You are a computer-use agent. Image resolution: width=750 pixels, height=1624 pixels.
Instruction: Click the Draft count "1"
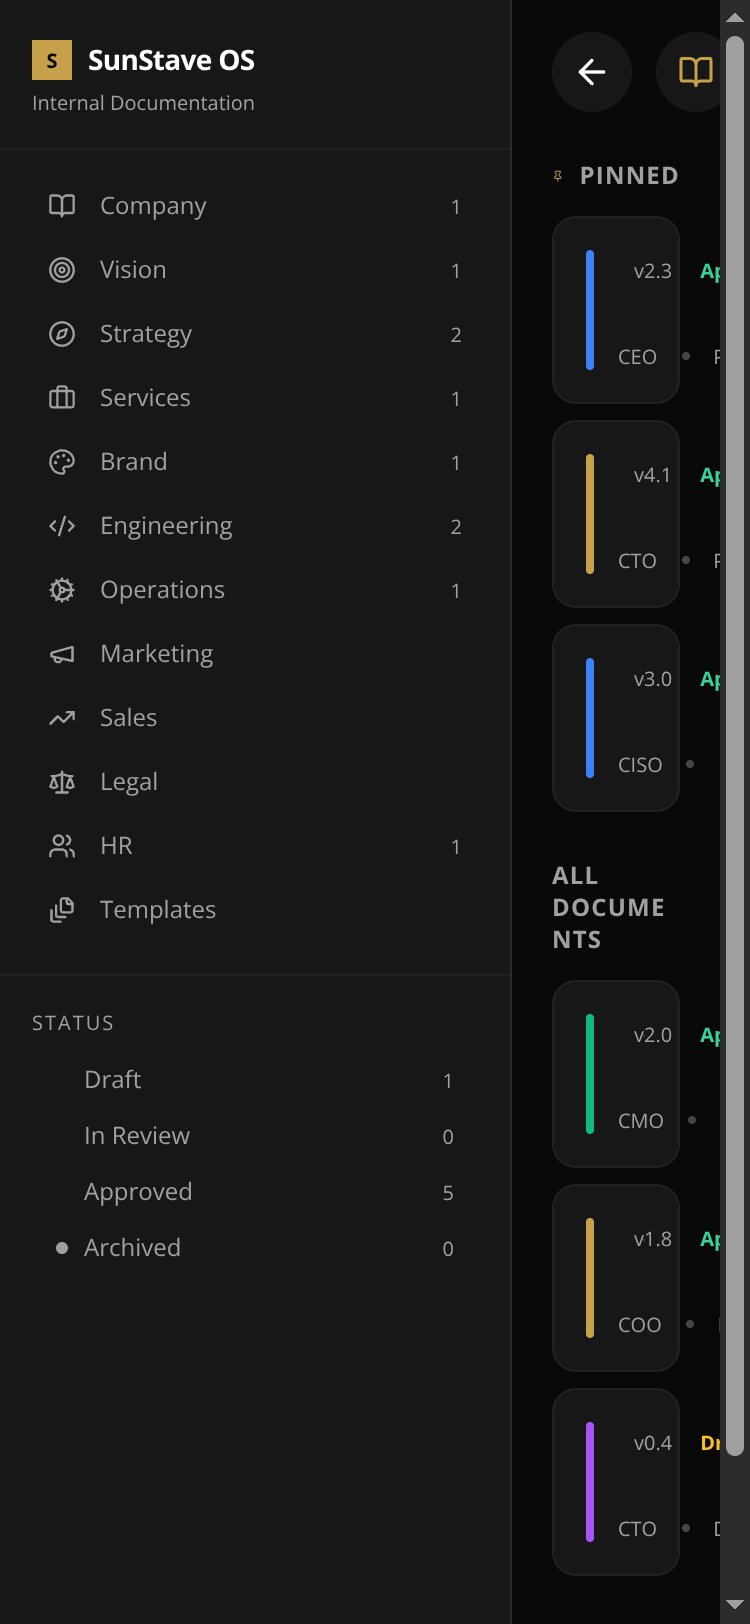[448, 1081]
